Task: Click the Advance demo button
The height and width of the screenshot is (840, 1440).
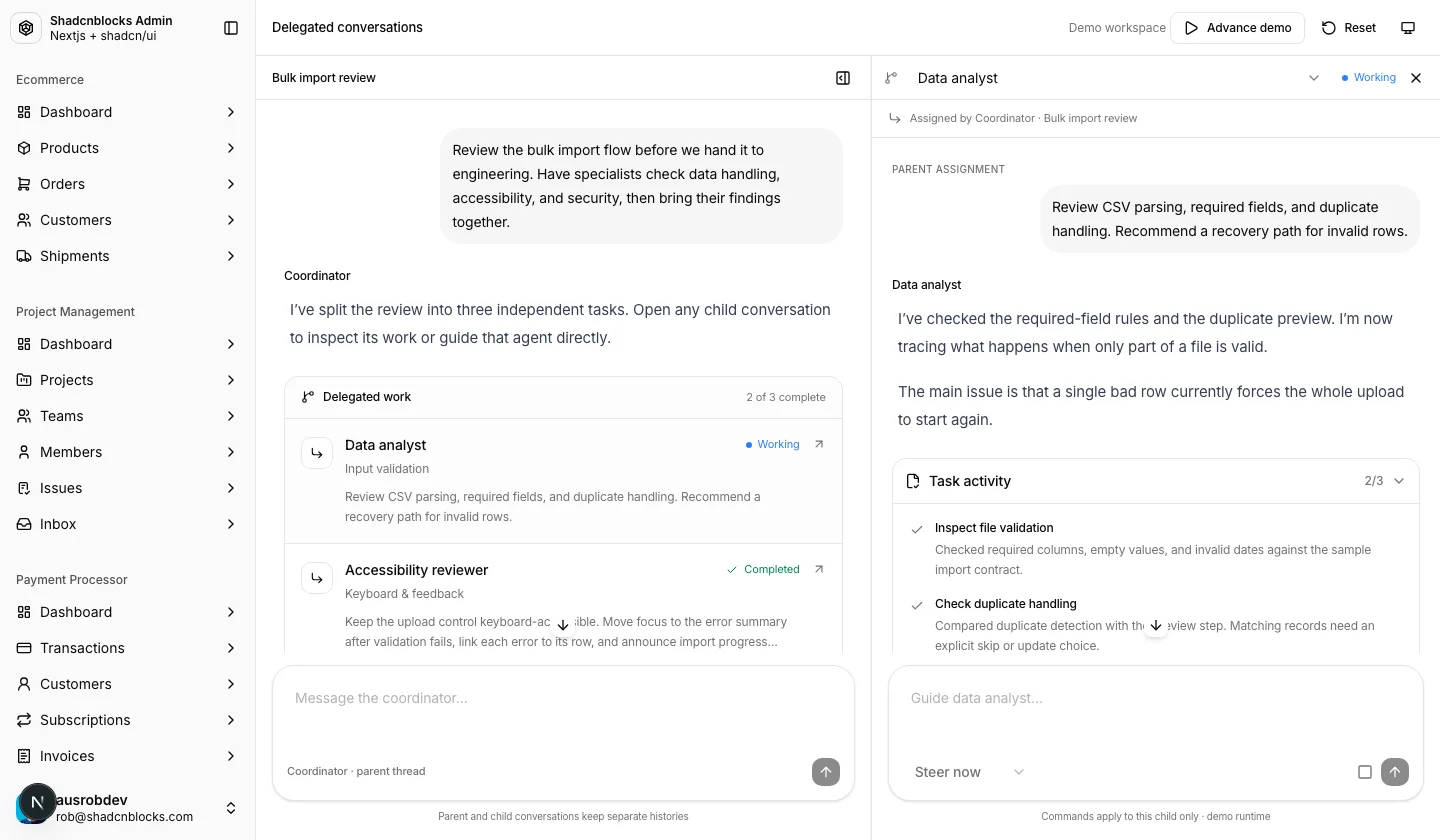Action: [x=1238, y=28]
